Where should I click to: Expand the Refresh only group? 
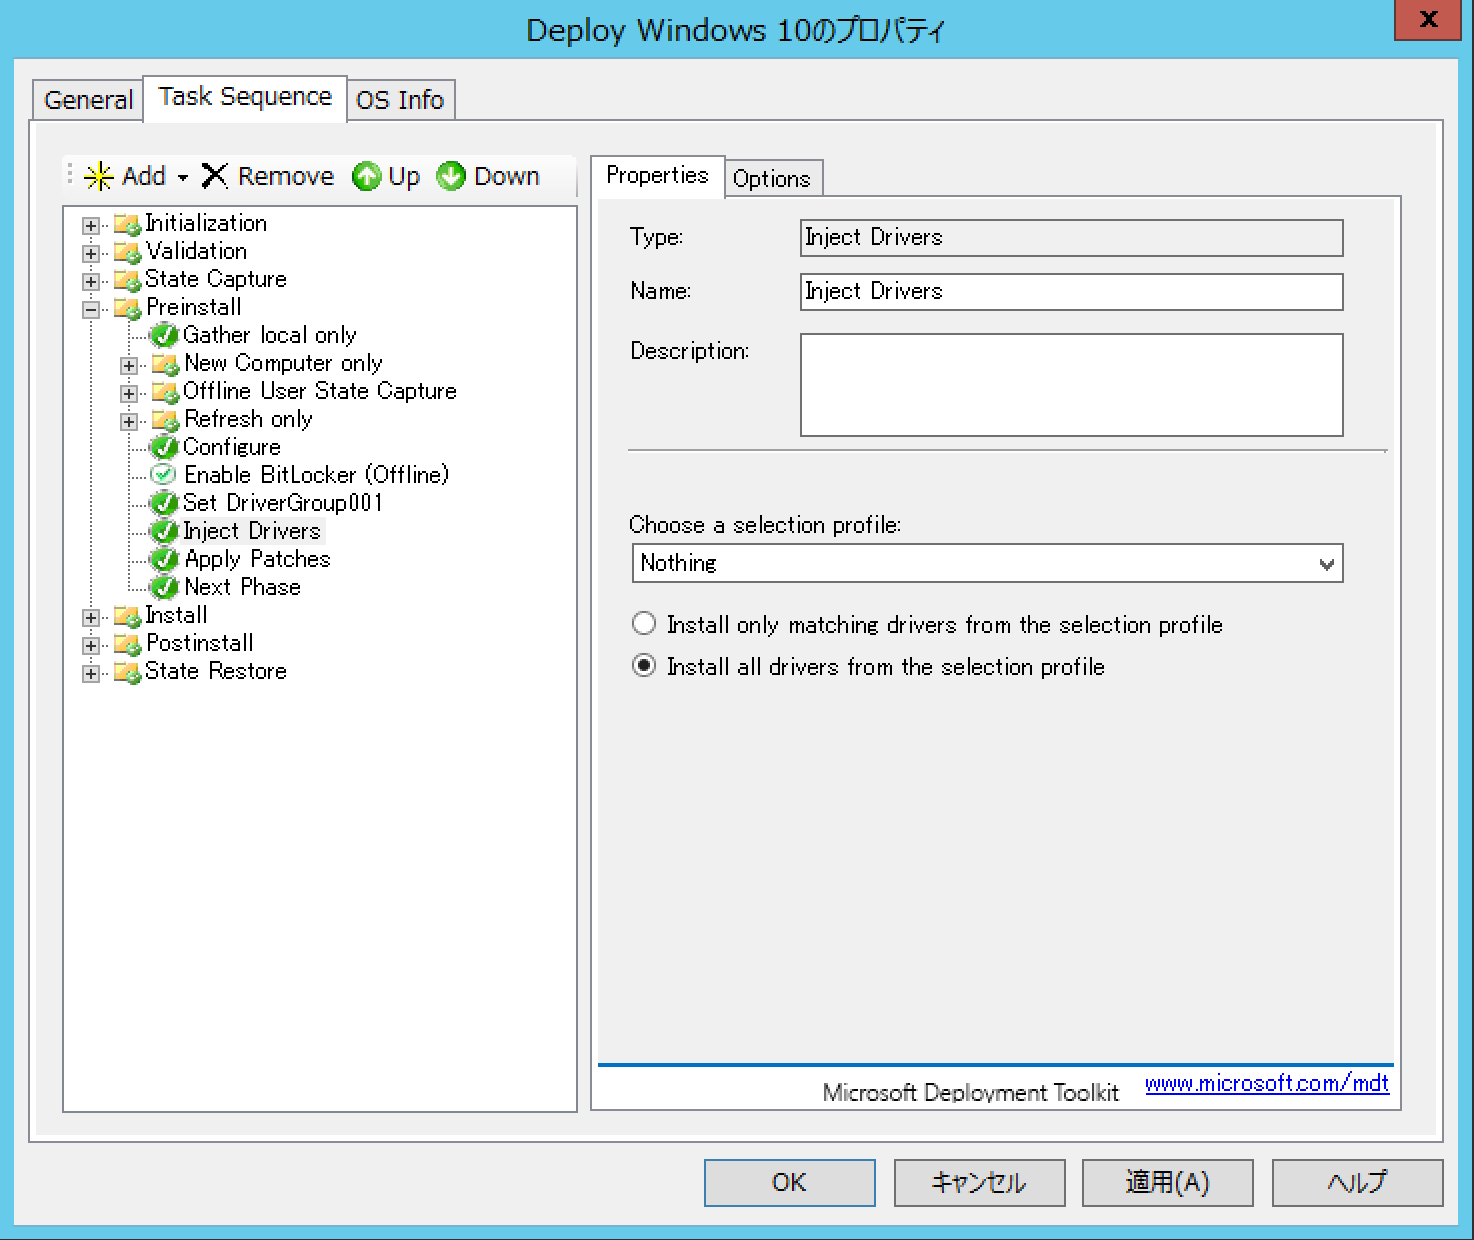[x=129, y=421]
